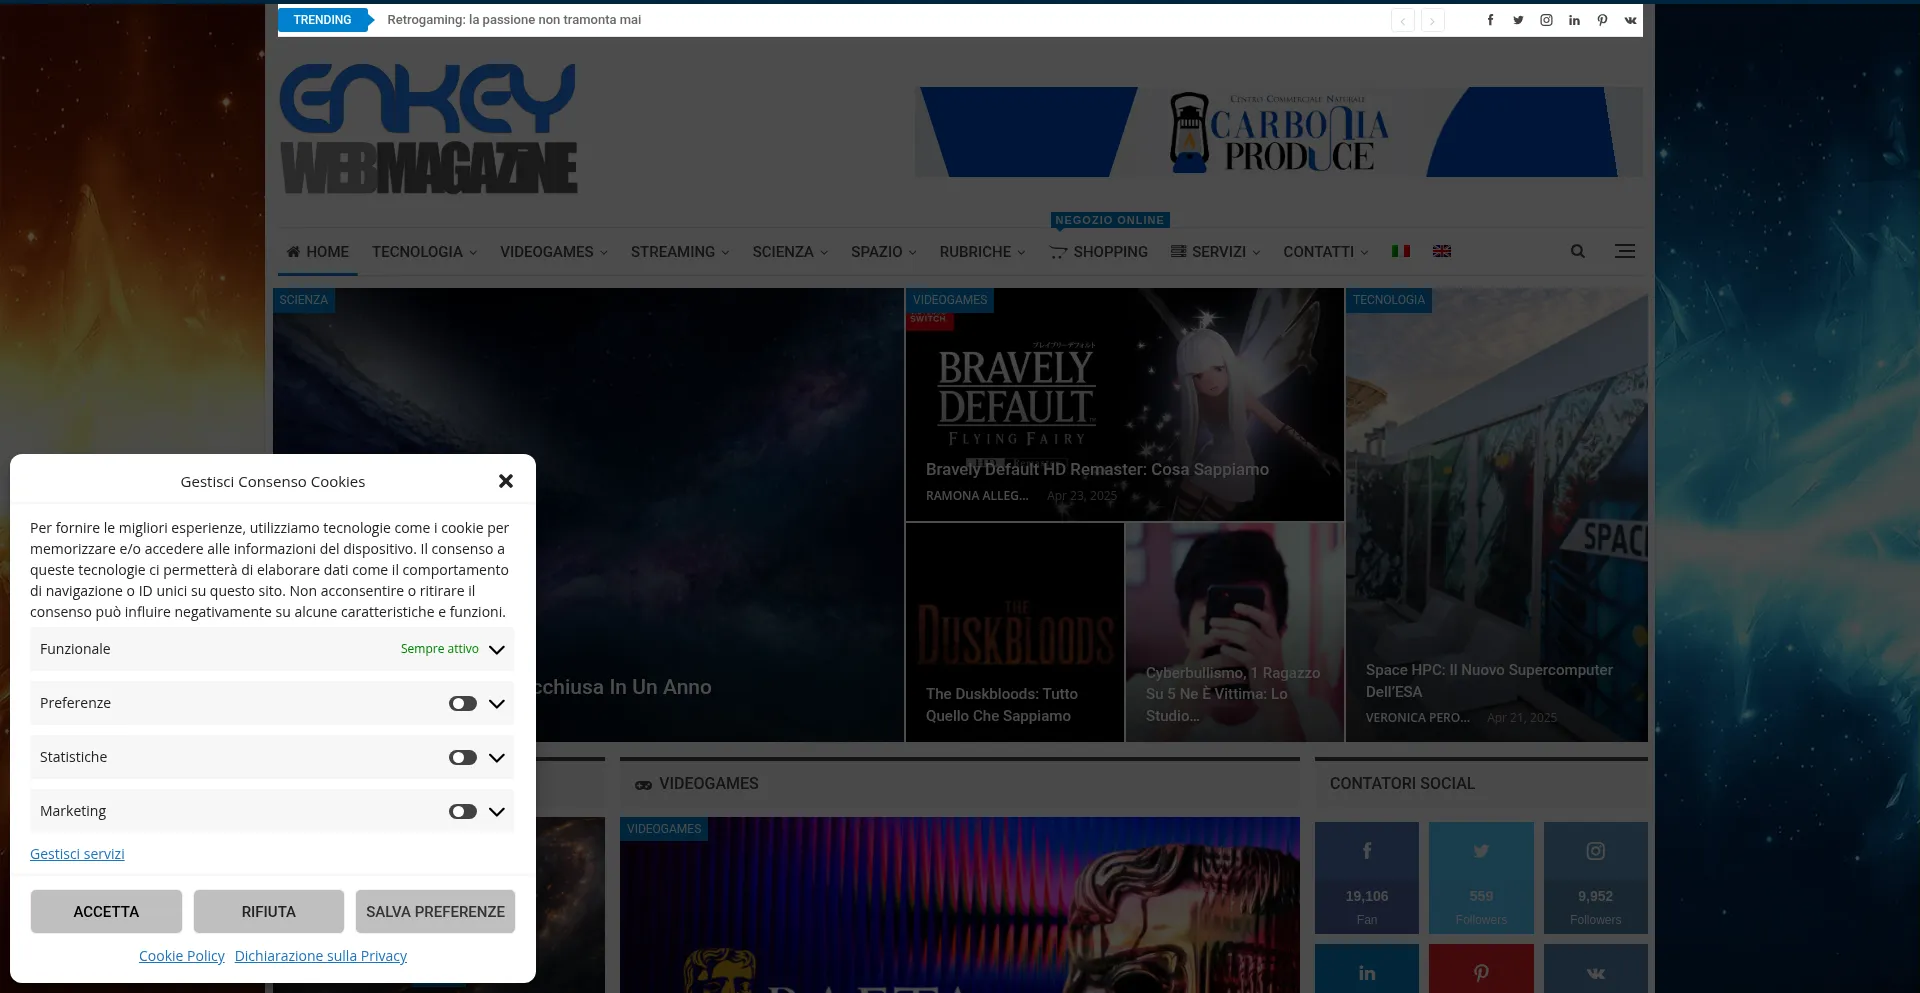
Task: Open the LinkedIn icon in top bar
Action: click(x=1574, y=20)
